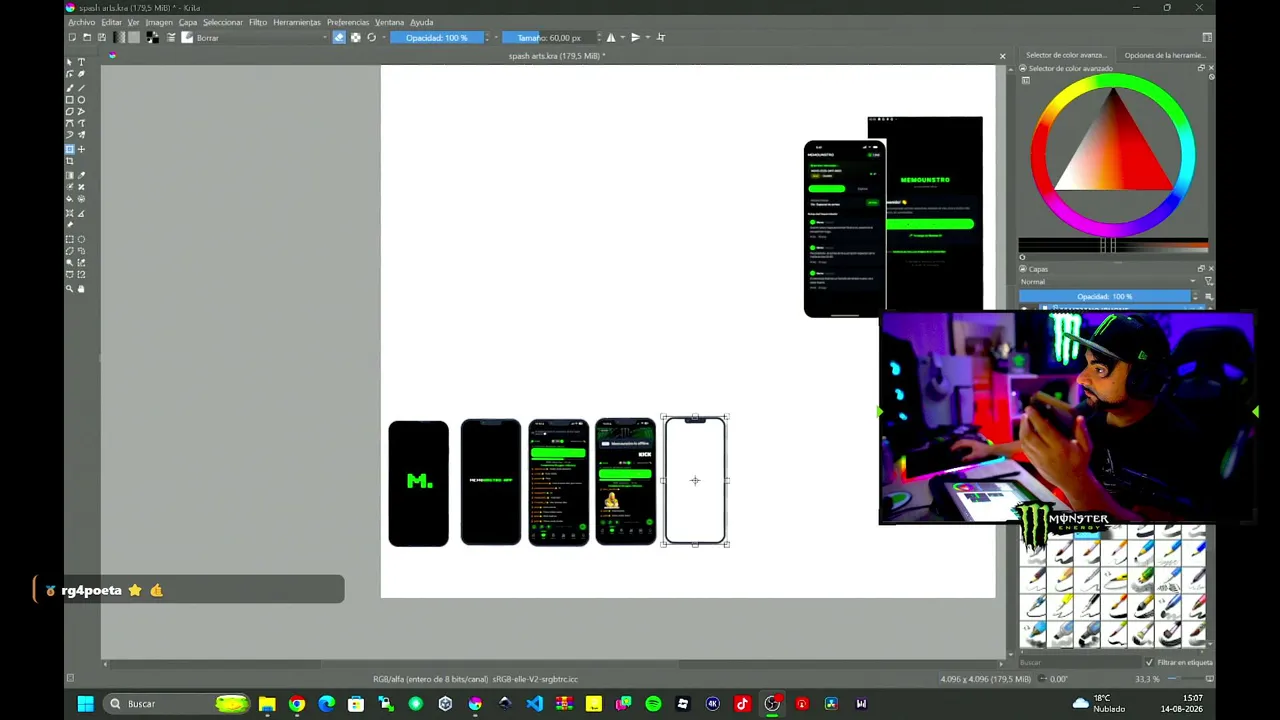
Task: Click the Buscar field in brush presets
Action: (x=1080, y=662)
